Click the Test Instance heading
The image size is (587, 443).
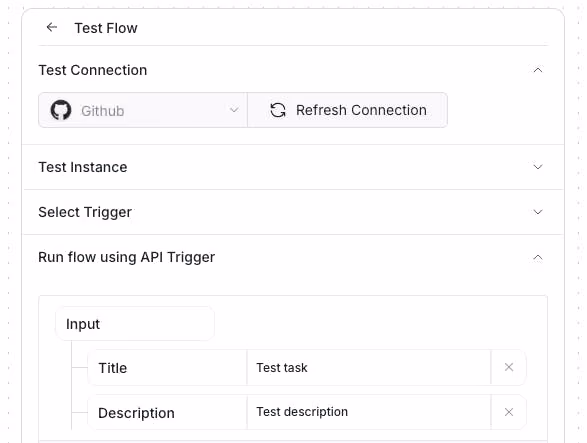83,167
